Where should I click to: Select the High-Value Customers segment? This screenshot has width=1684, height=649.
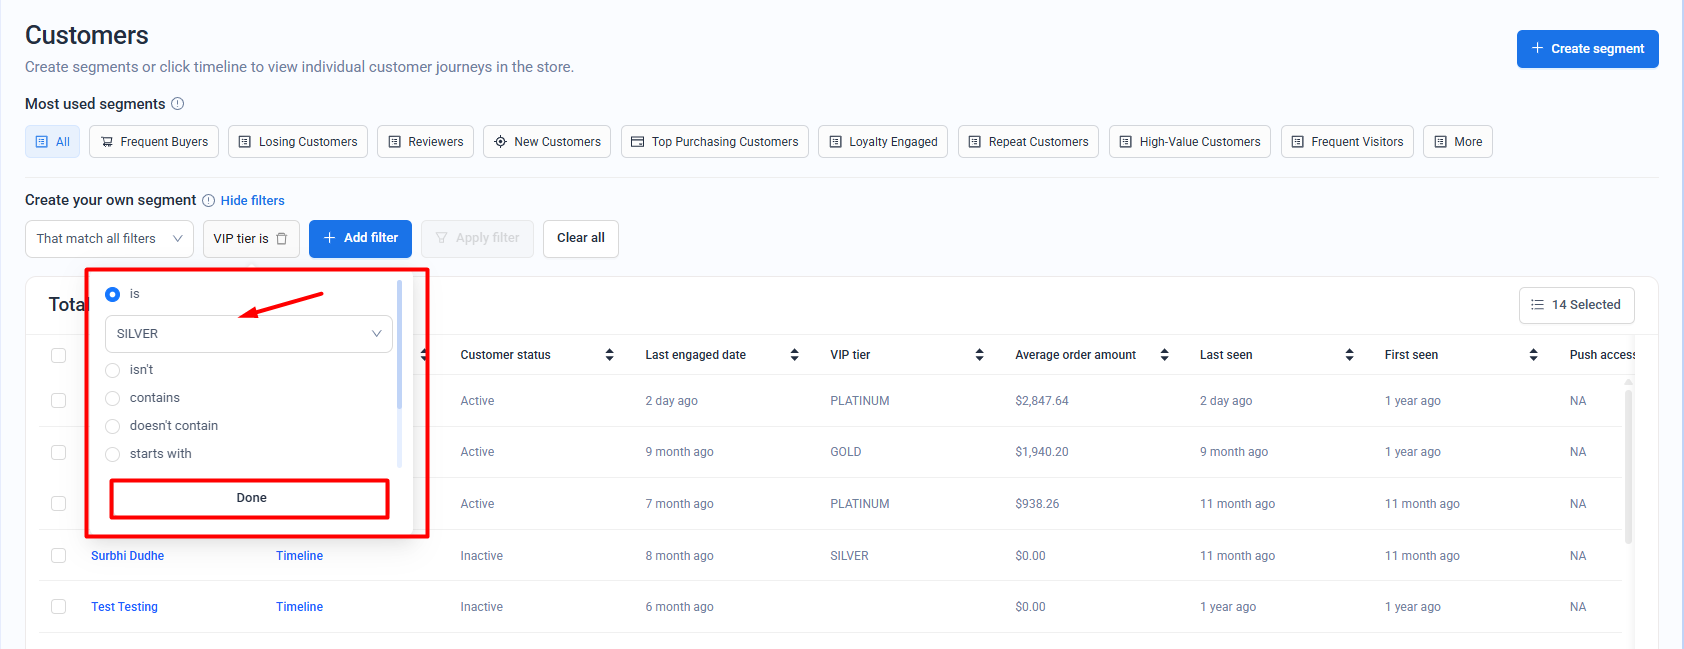coord(1189,142)
